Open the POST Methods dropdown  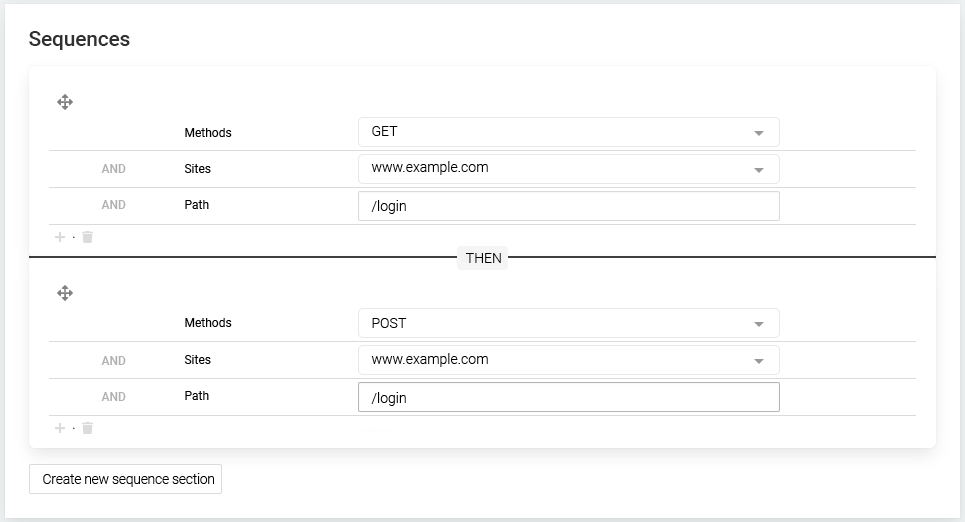(569, 323)
